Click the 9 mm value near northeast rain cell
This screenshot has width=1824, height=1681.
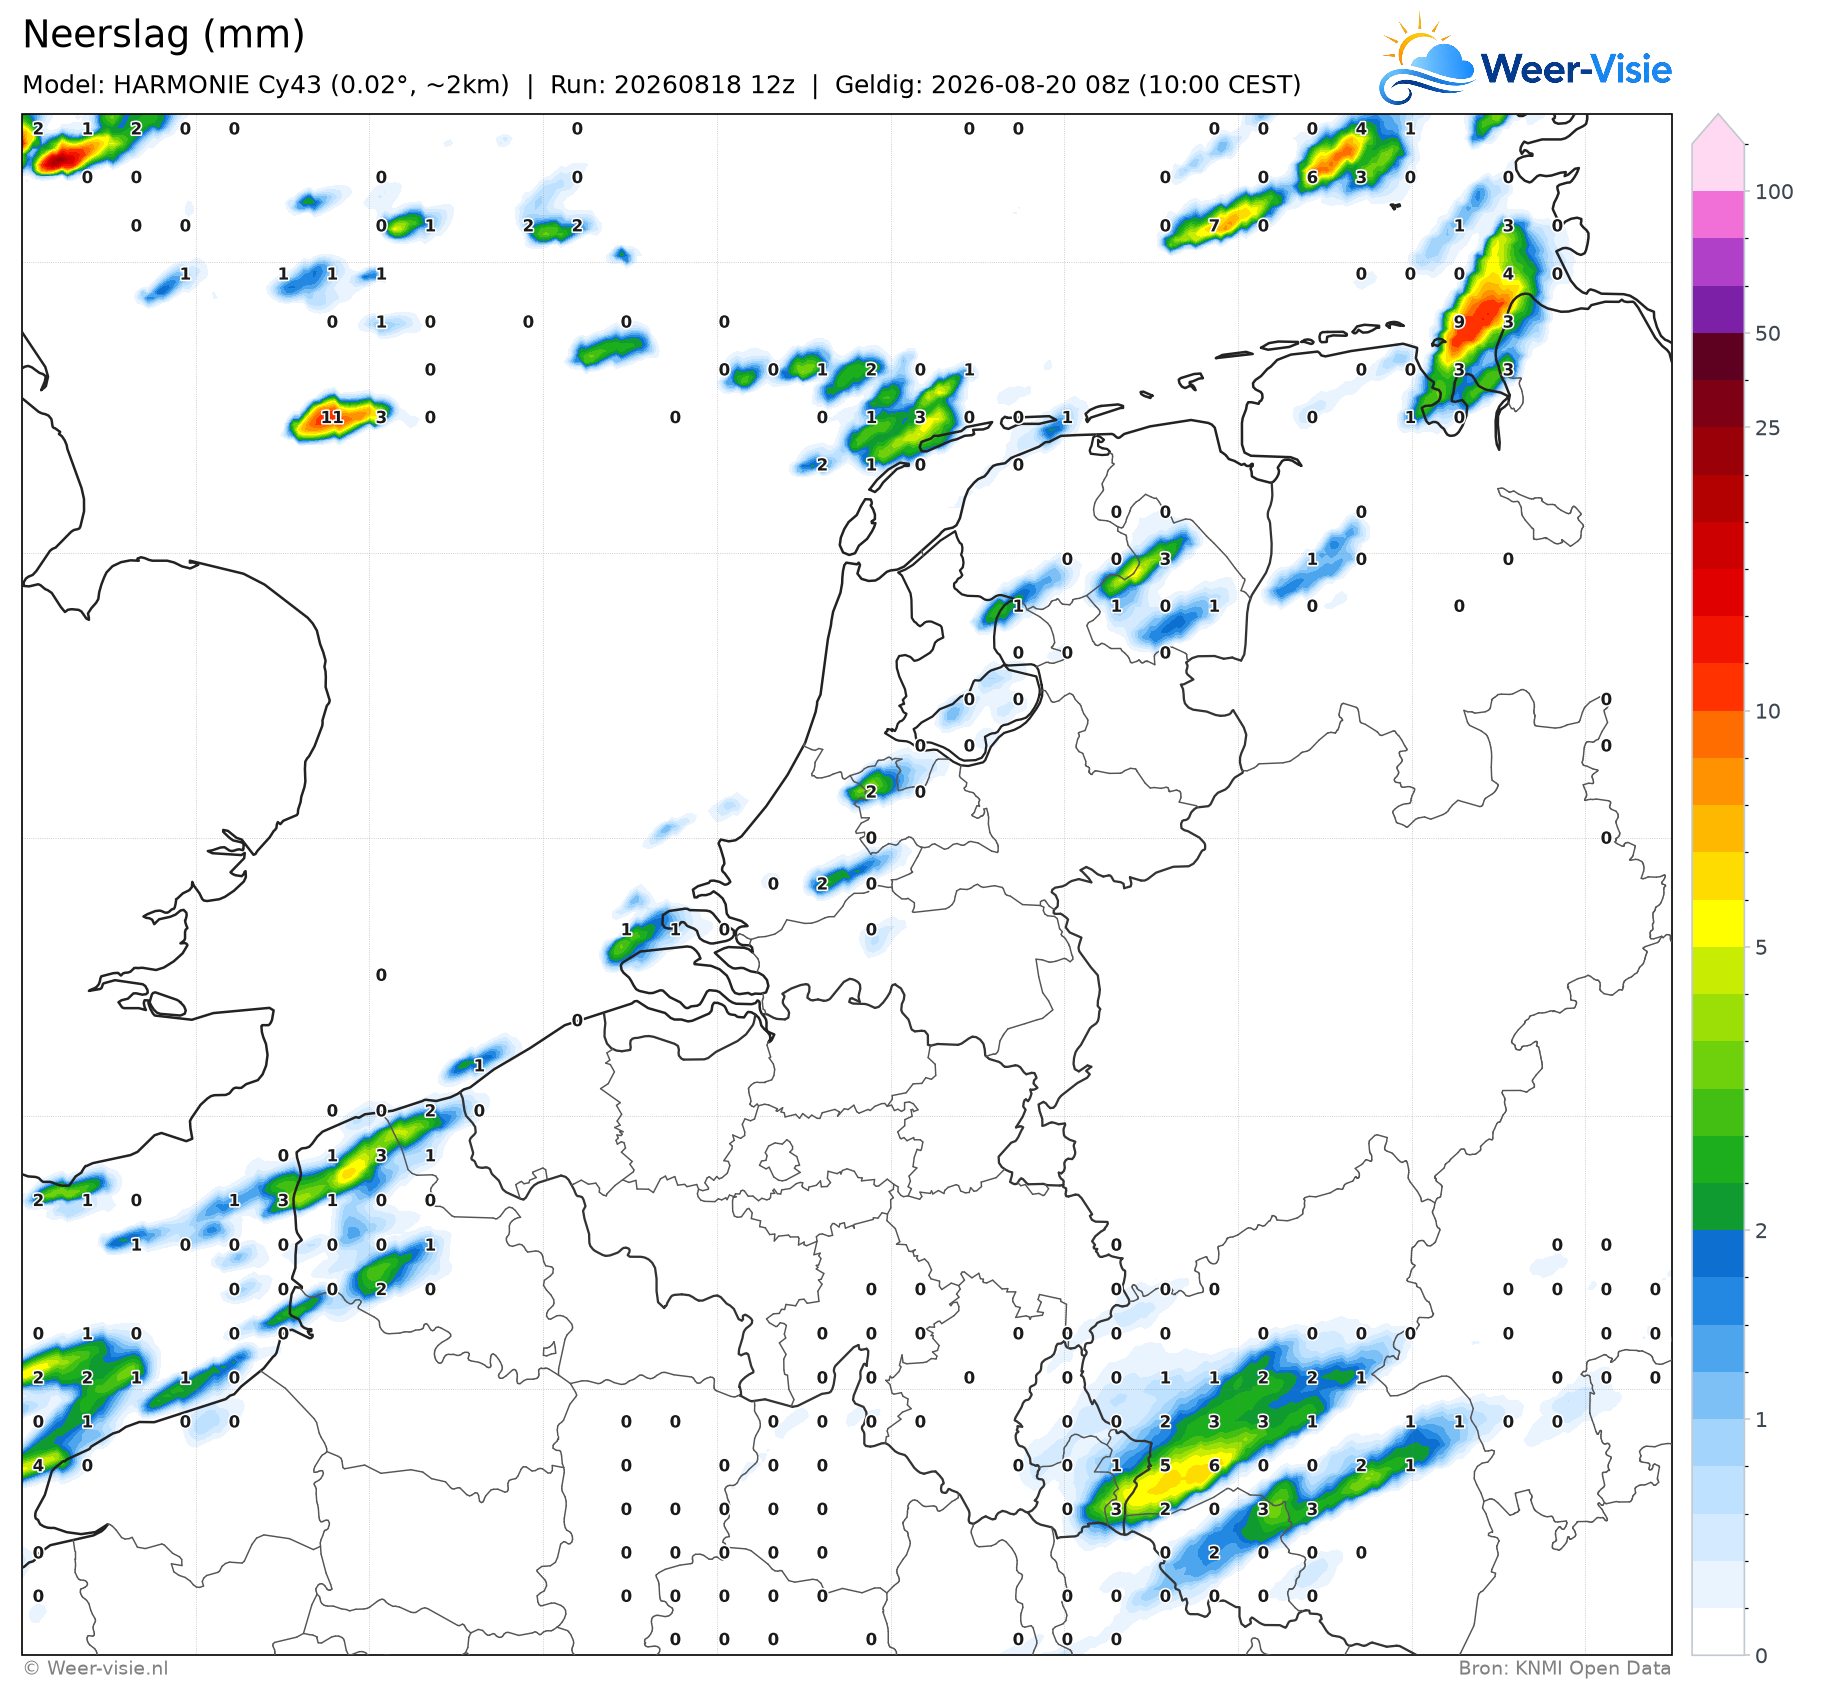tap(1459, 321)
